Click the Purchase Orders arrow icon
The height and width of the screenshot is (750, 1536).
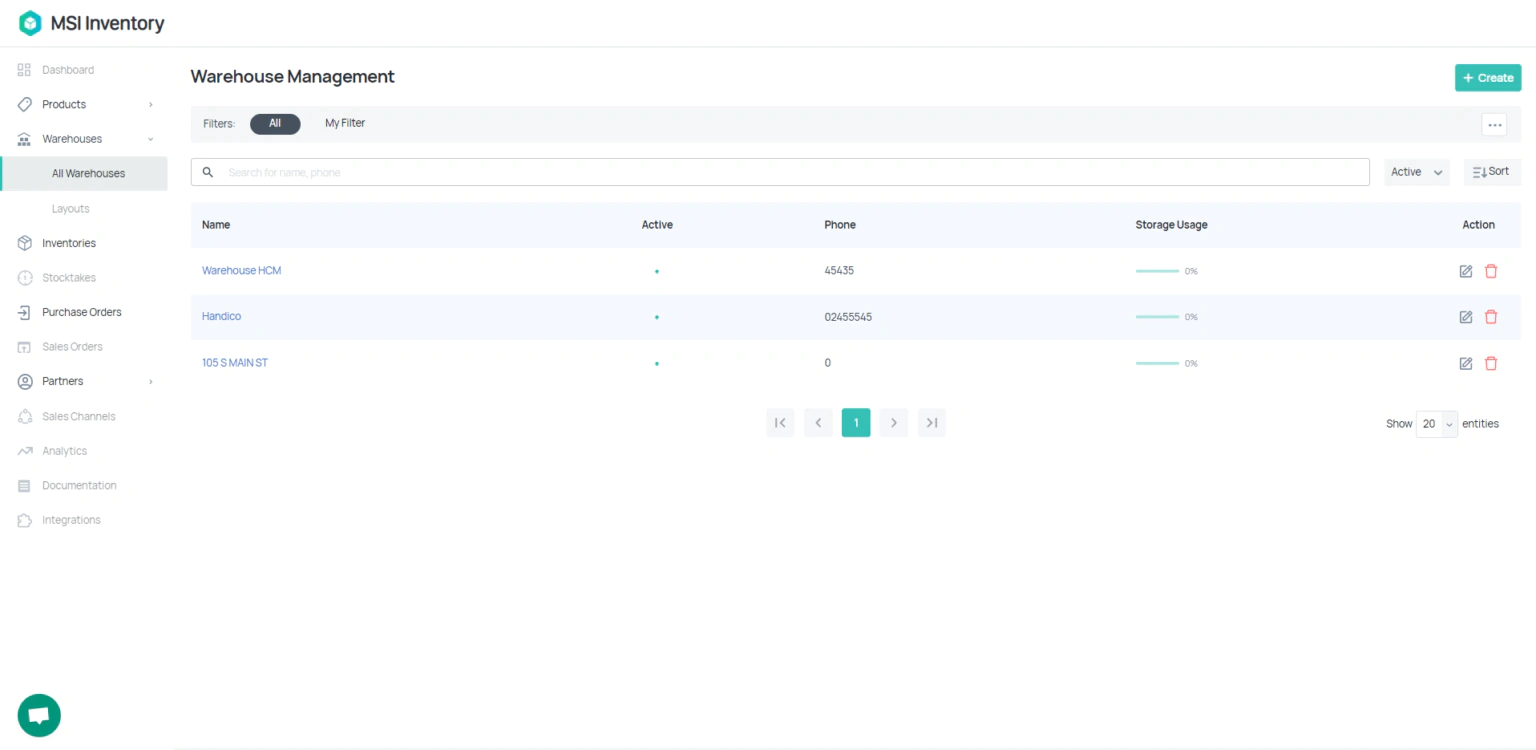click(x=25, y=312)
